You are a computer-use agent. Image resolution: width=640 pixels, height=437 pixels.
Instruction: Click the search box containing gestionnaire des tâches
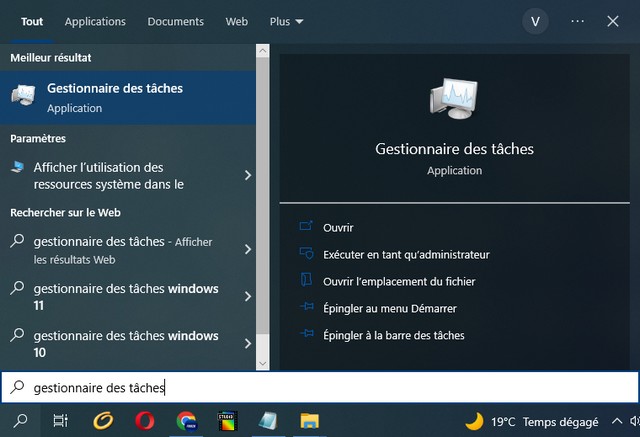click(320, 387)
